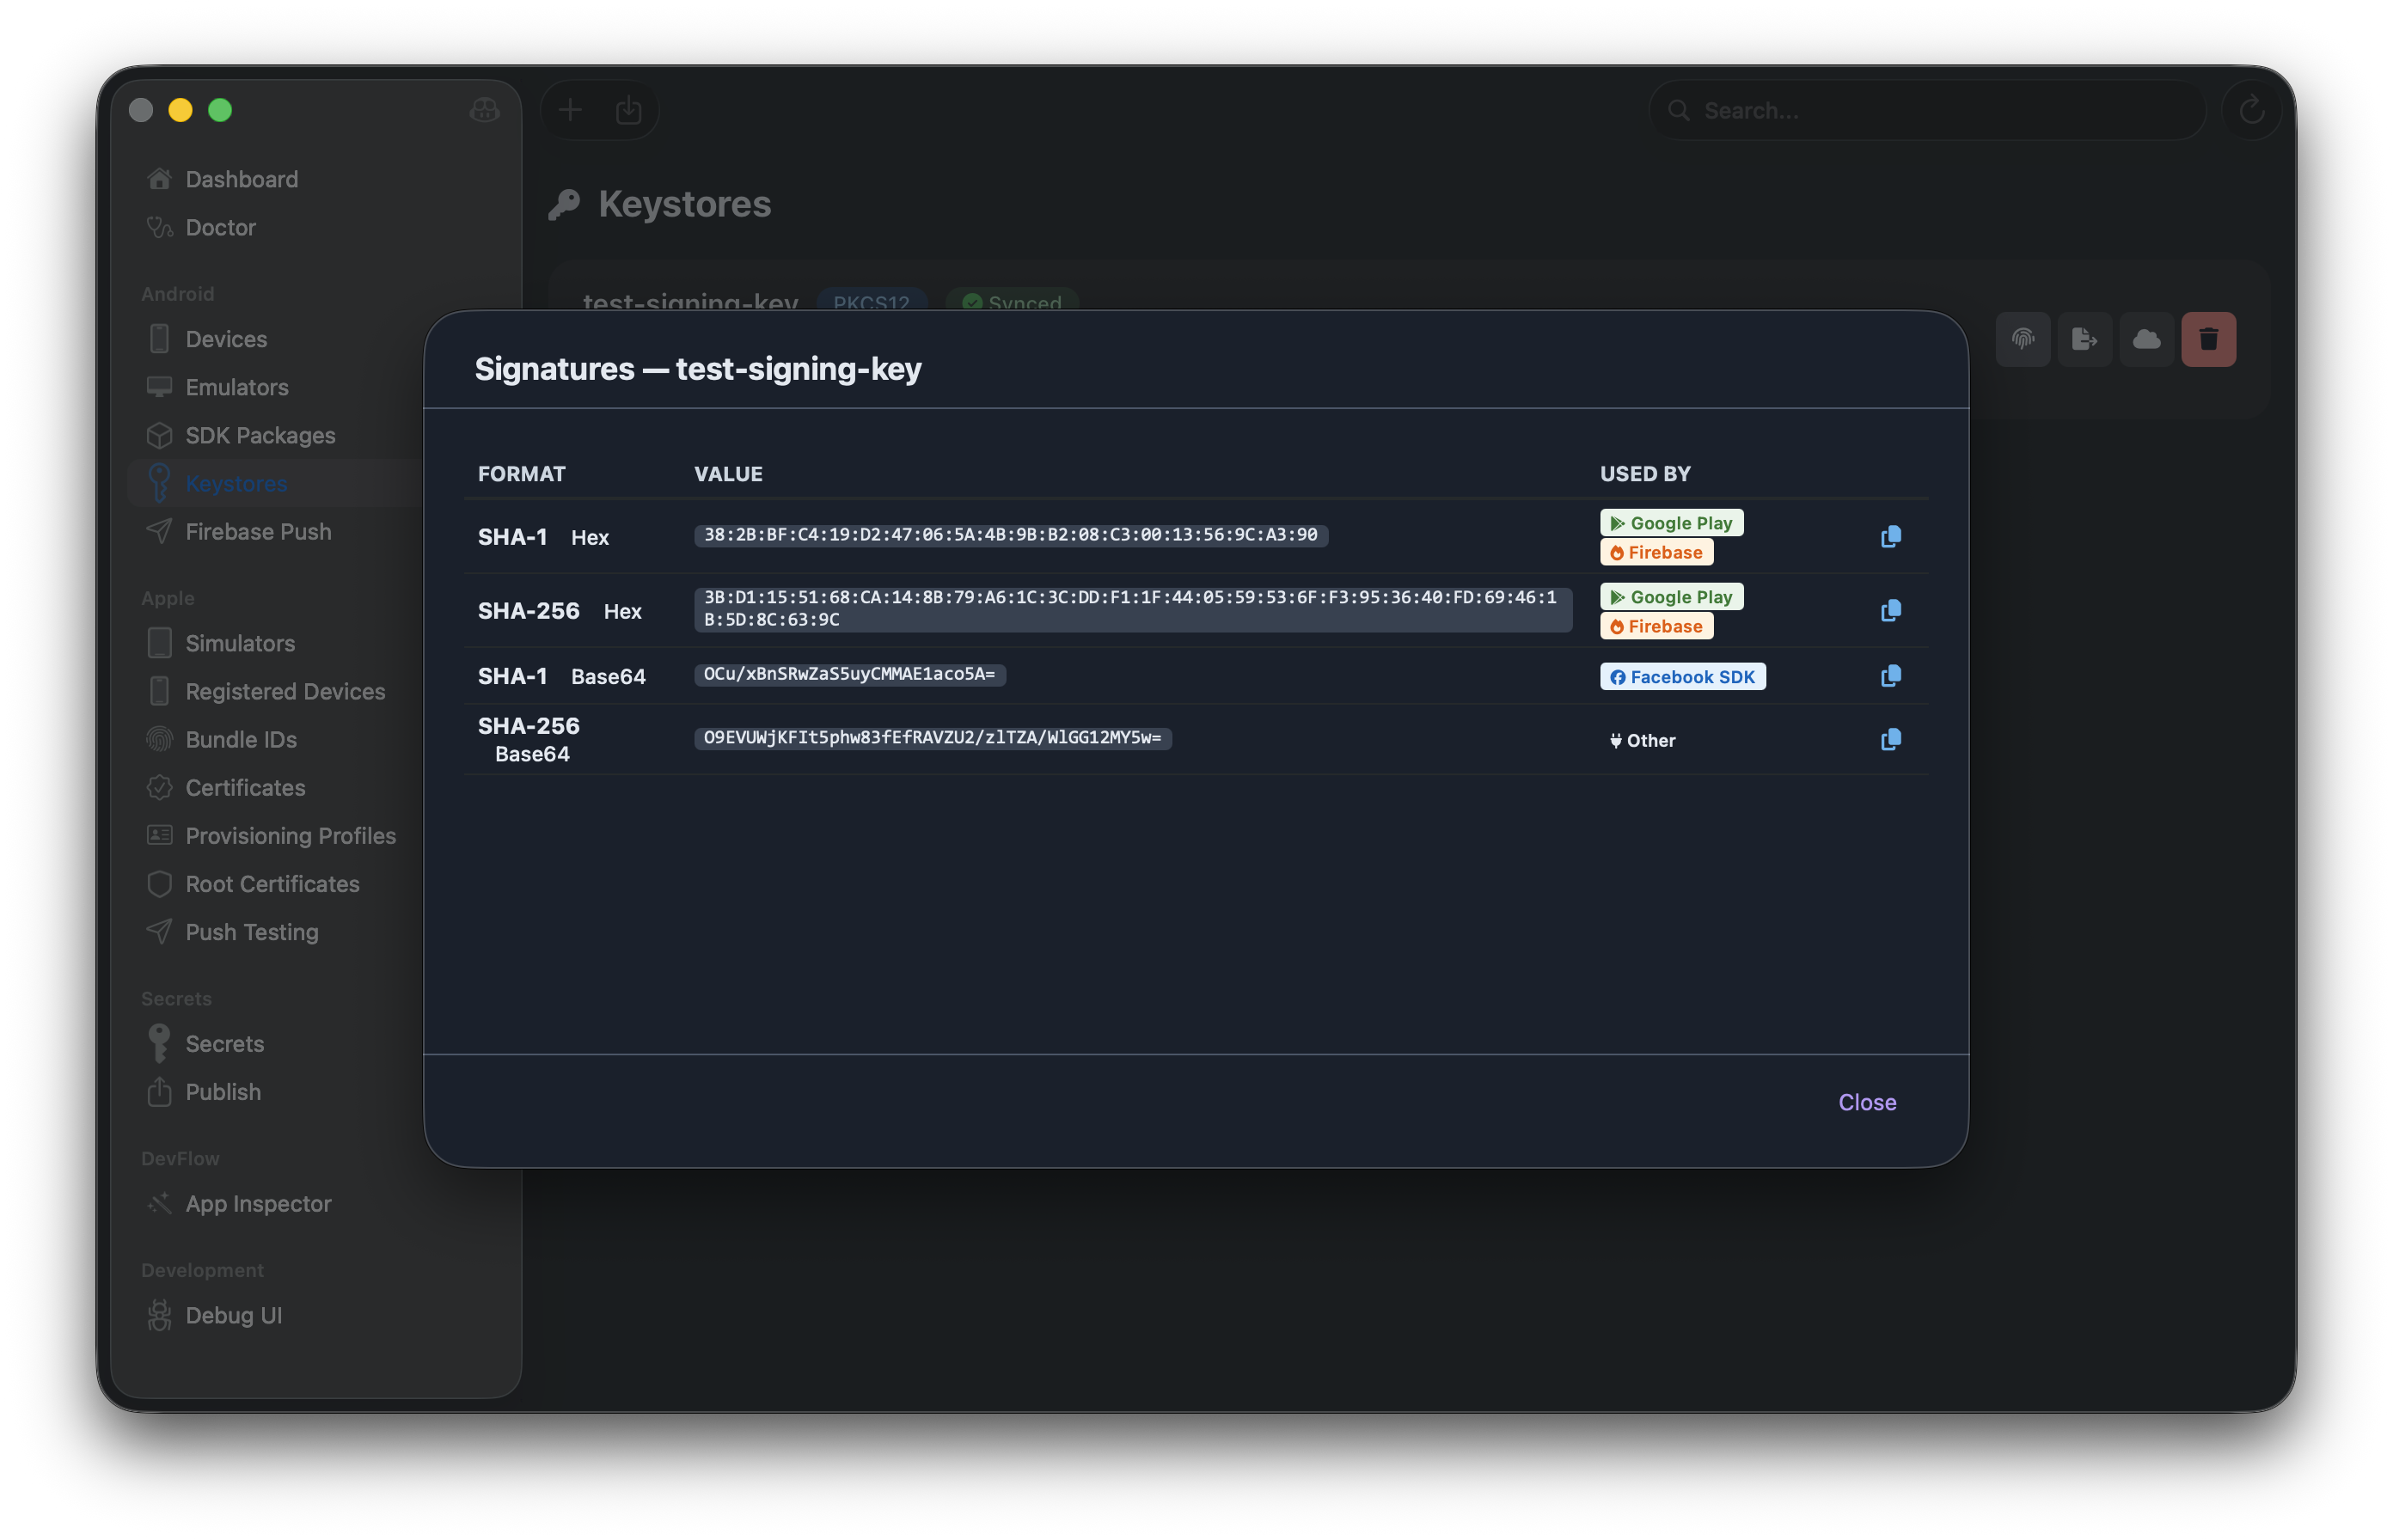
Task: Open Dashboard in the sidebar
Action: click(x=241, y=179)
